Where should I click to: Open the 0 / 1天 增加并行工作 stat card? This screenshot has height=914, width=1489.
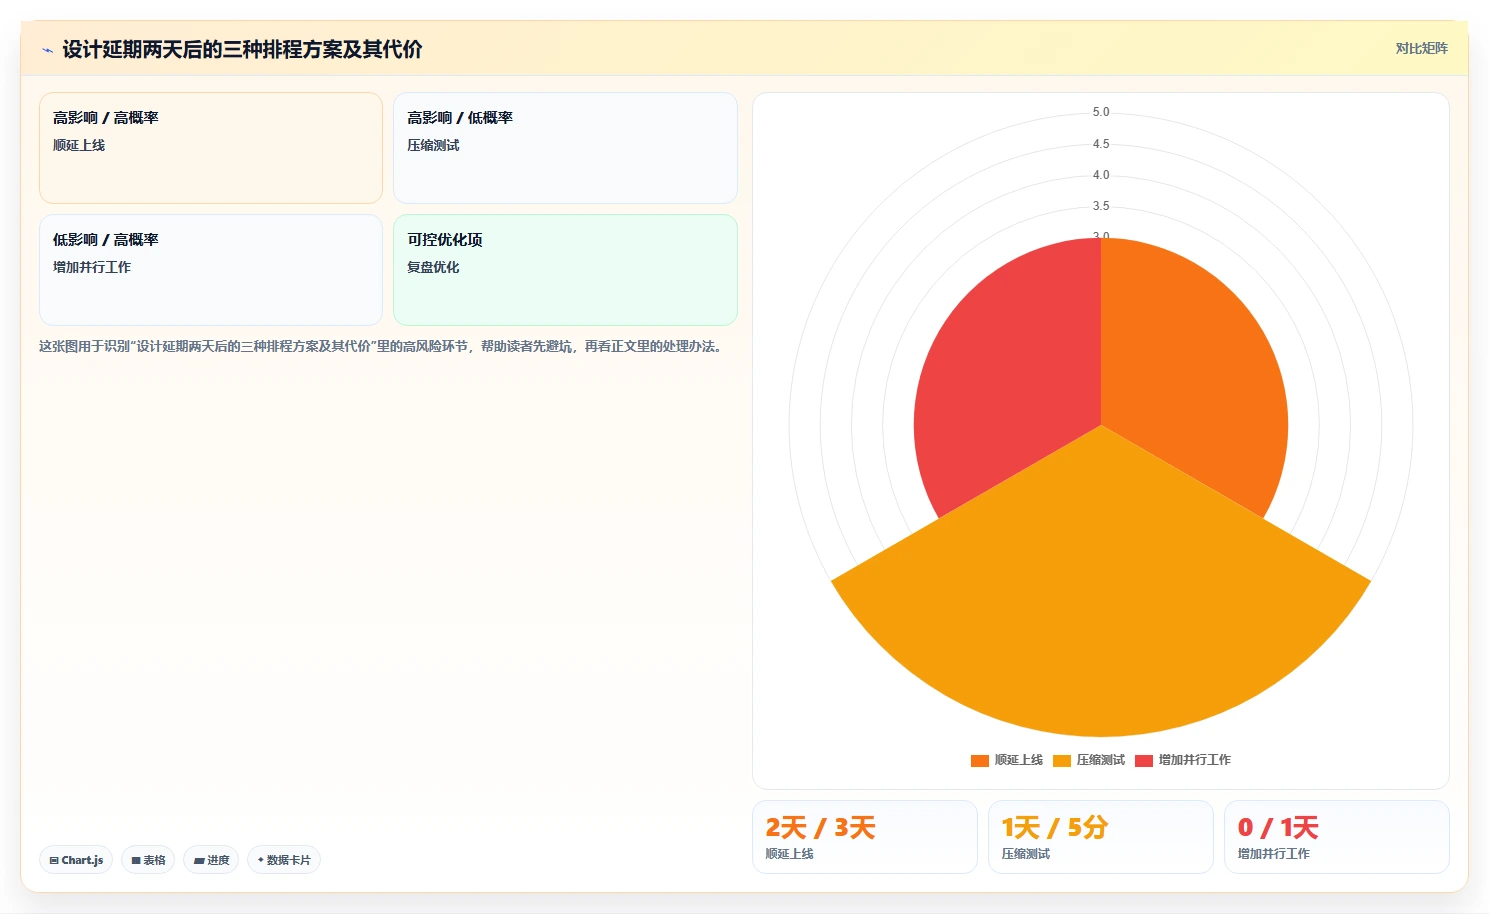click(x=1337, y=837)
